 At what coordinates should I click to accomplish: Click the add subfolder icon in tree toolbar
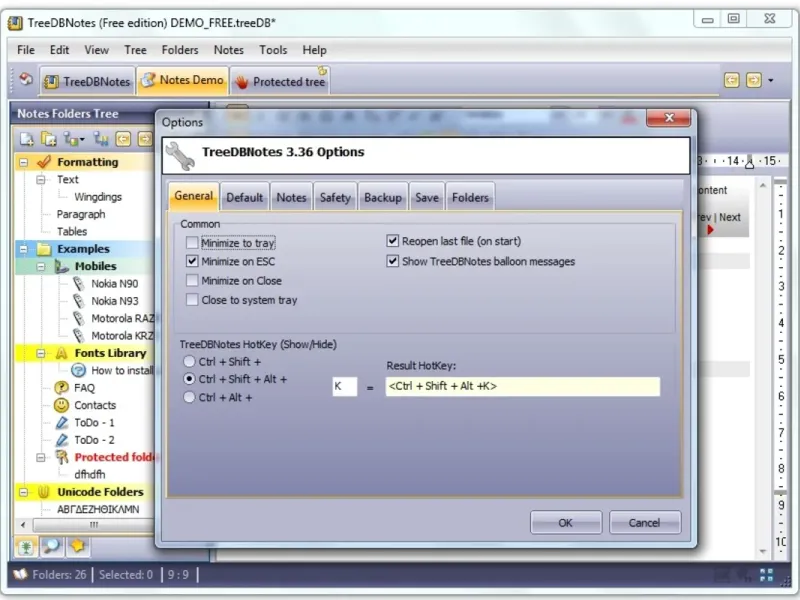(x=48, y=139)
